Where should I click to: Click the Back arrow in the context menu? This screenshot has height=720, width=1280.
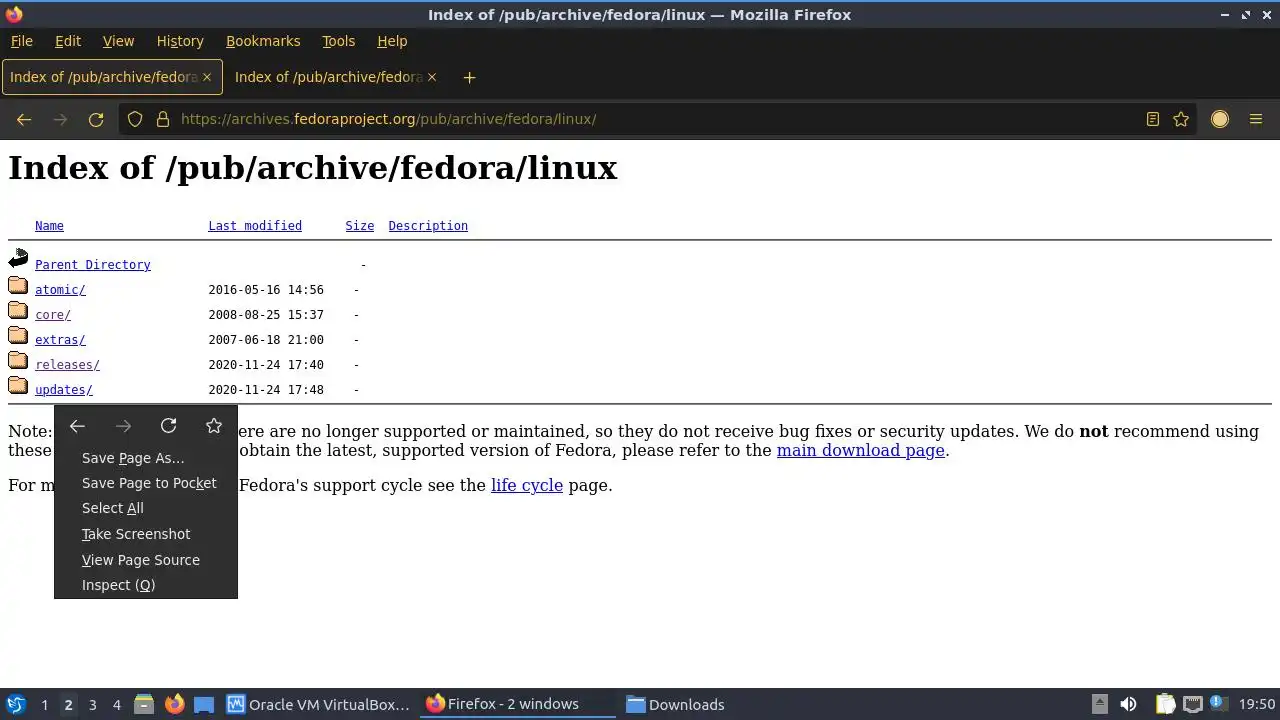pyautogui.click(x=77, y=426)
